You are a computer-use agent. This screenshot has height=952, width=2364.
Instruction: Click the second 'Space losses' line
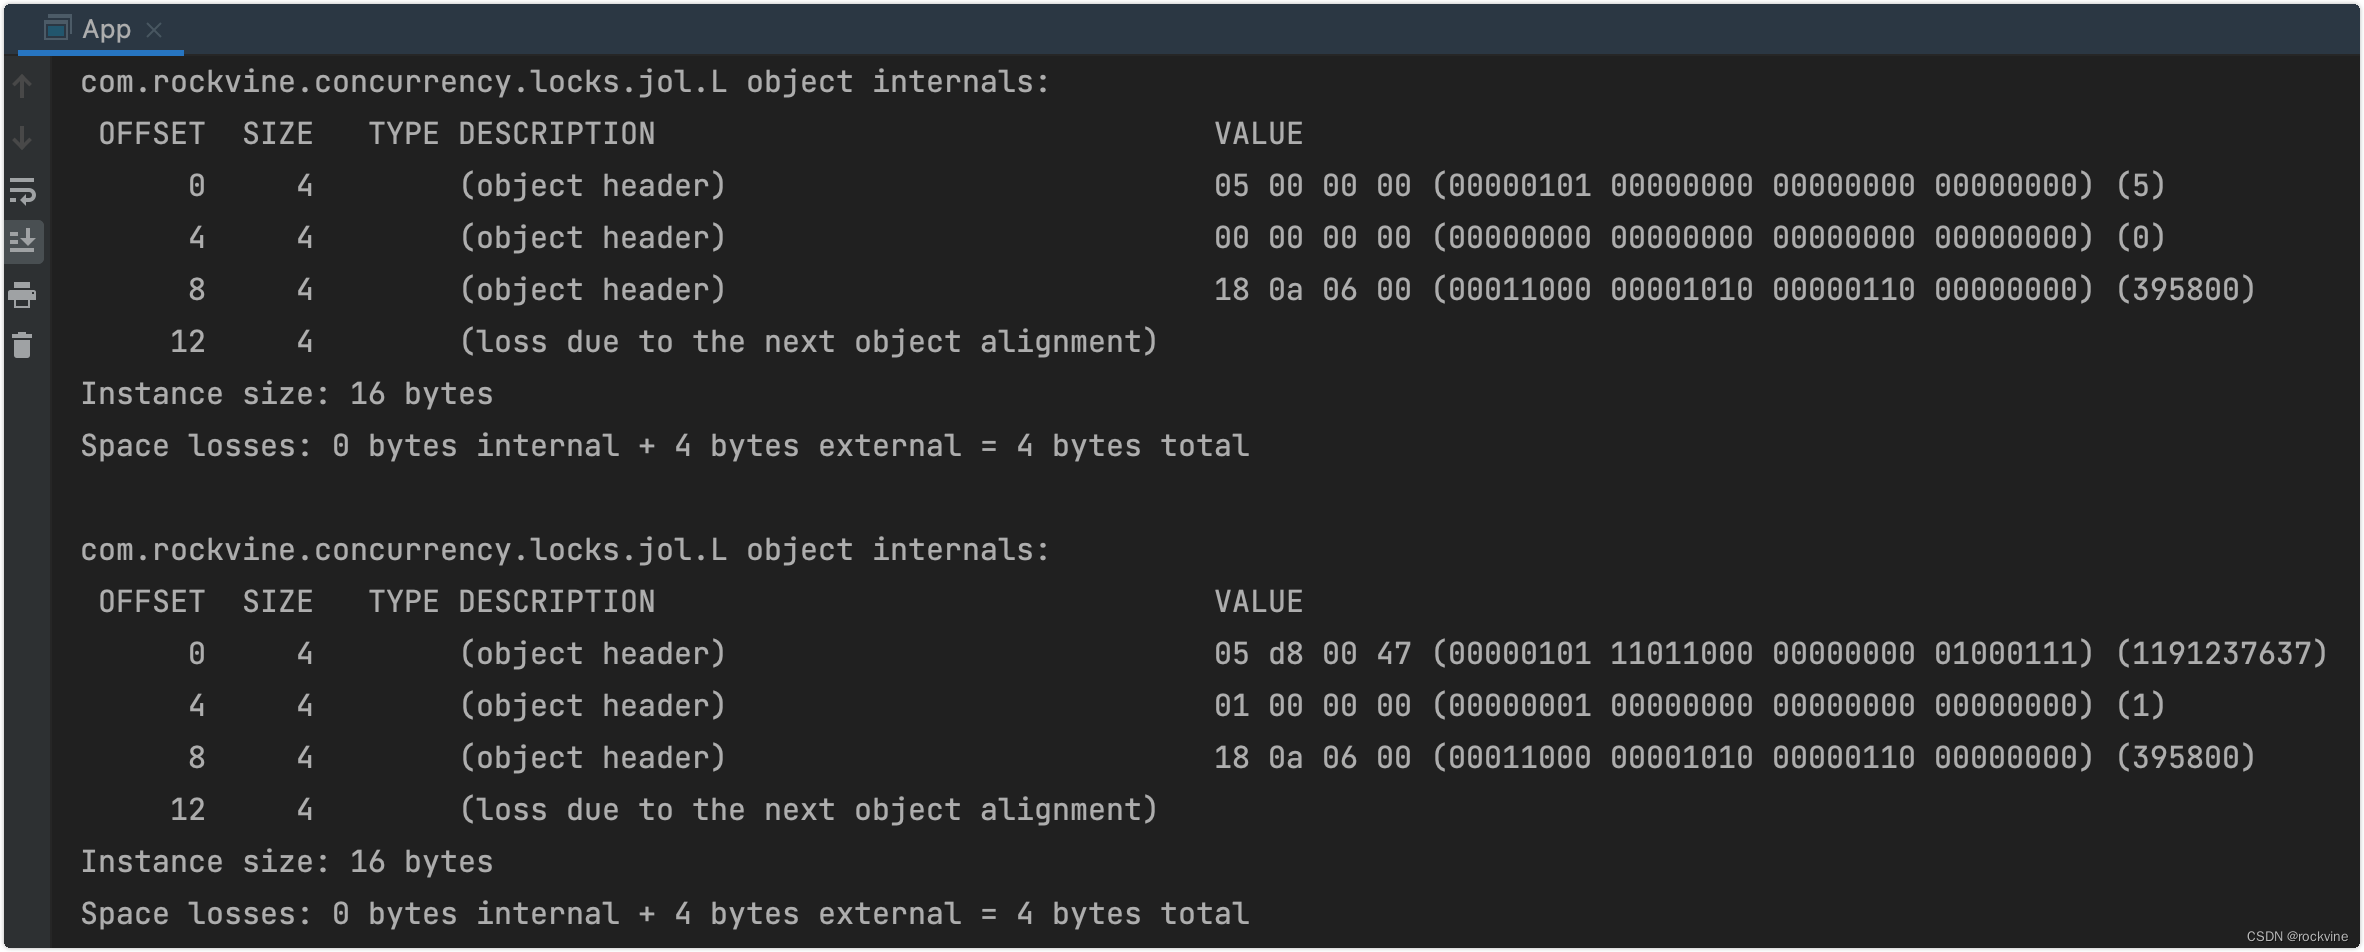click(x=665, y=914)
